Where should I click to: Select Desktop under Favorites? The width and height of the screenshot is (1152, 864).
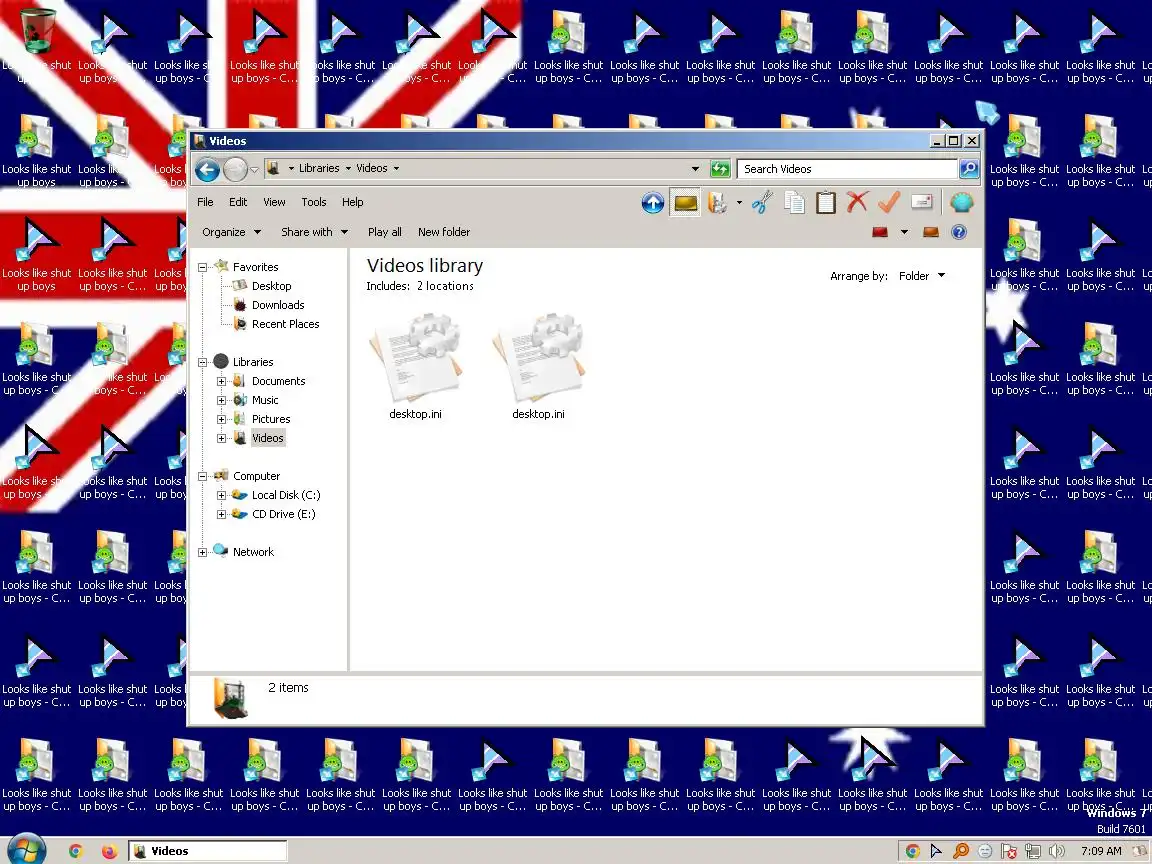pyautogui.click(x=271, y=286)
